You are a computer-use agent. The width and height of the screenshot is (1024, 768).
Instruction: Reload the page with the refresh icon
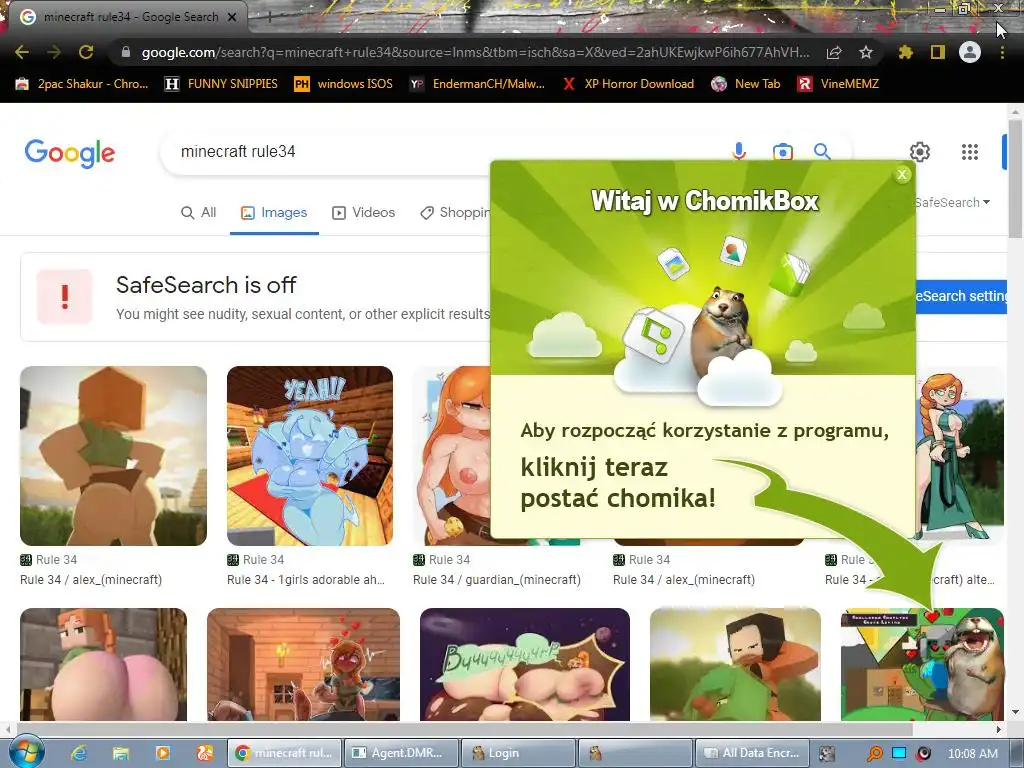[x=86, y=52]
